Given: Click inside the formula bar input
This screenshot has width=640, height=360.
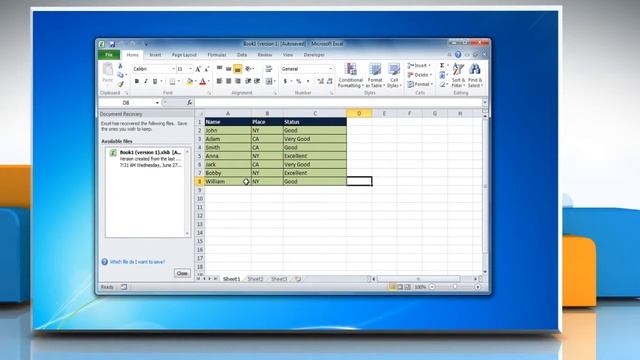Looking at the screenshot, I should pyautogui.click(x=338, y=103).
